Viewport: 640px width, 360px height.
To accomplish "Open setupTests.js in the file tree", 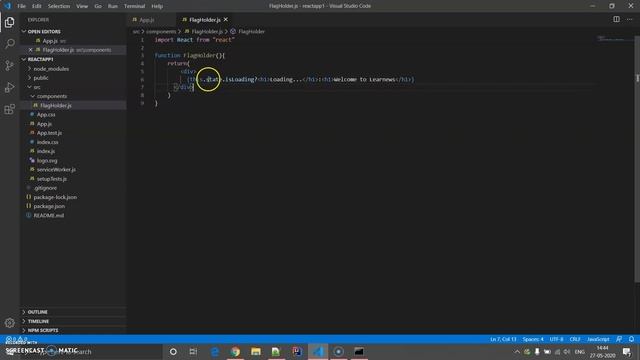I will point(73,179).
